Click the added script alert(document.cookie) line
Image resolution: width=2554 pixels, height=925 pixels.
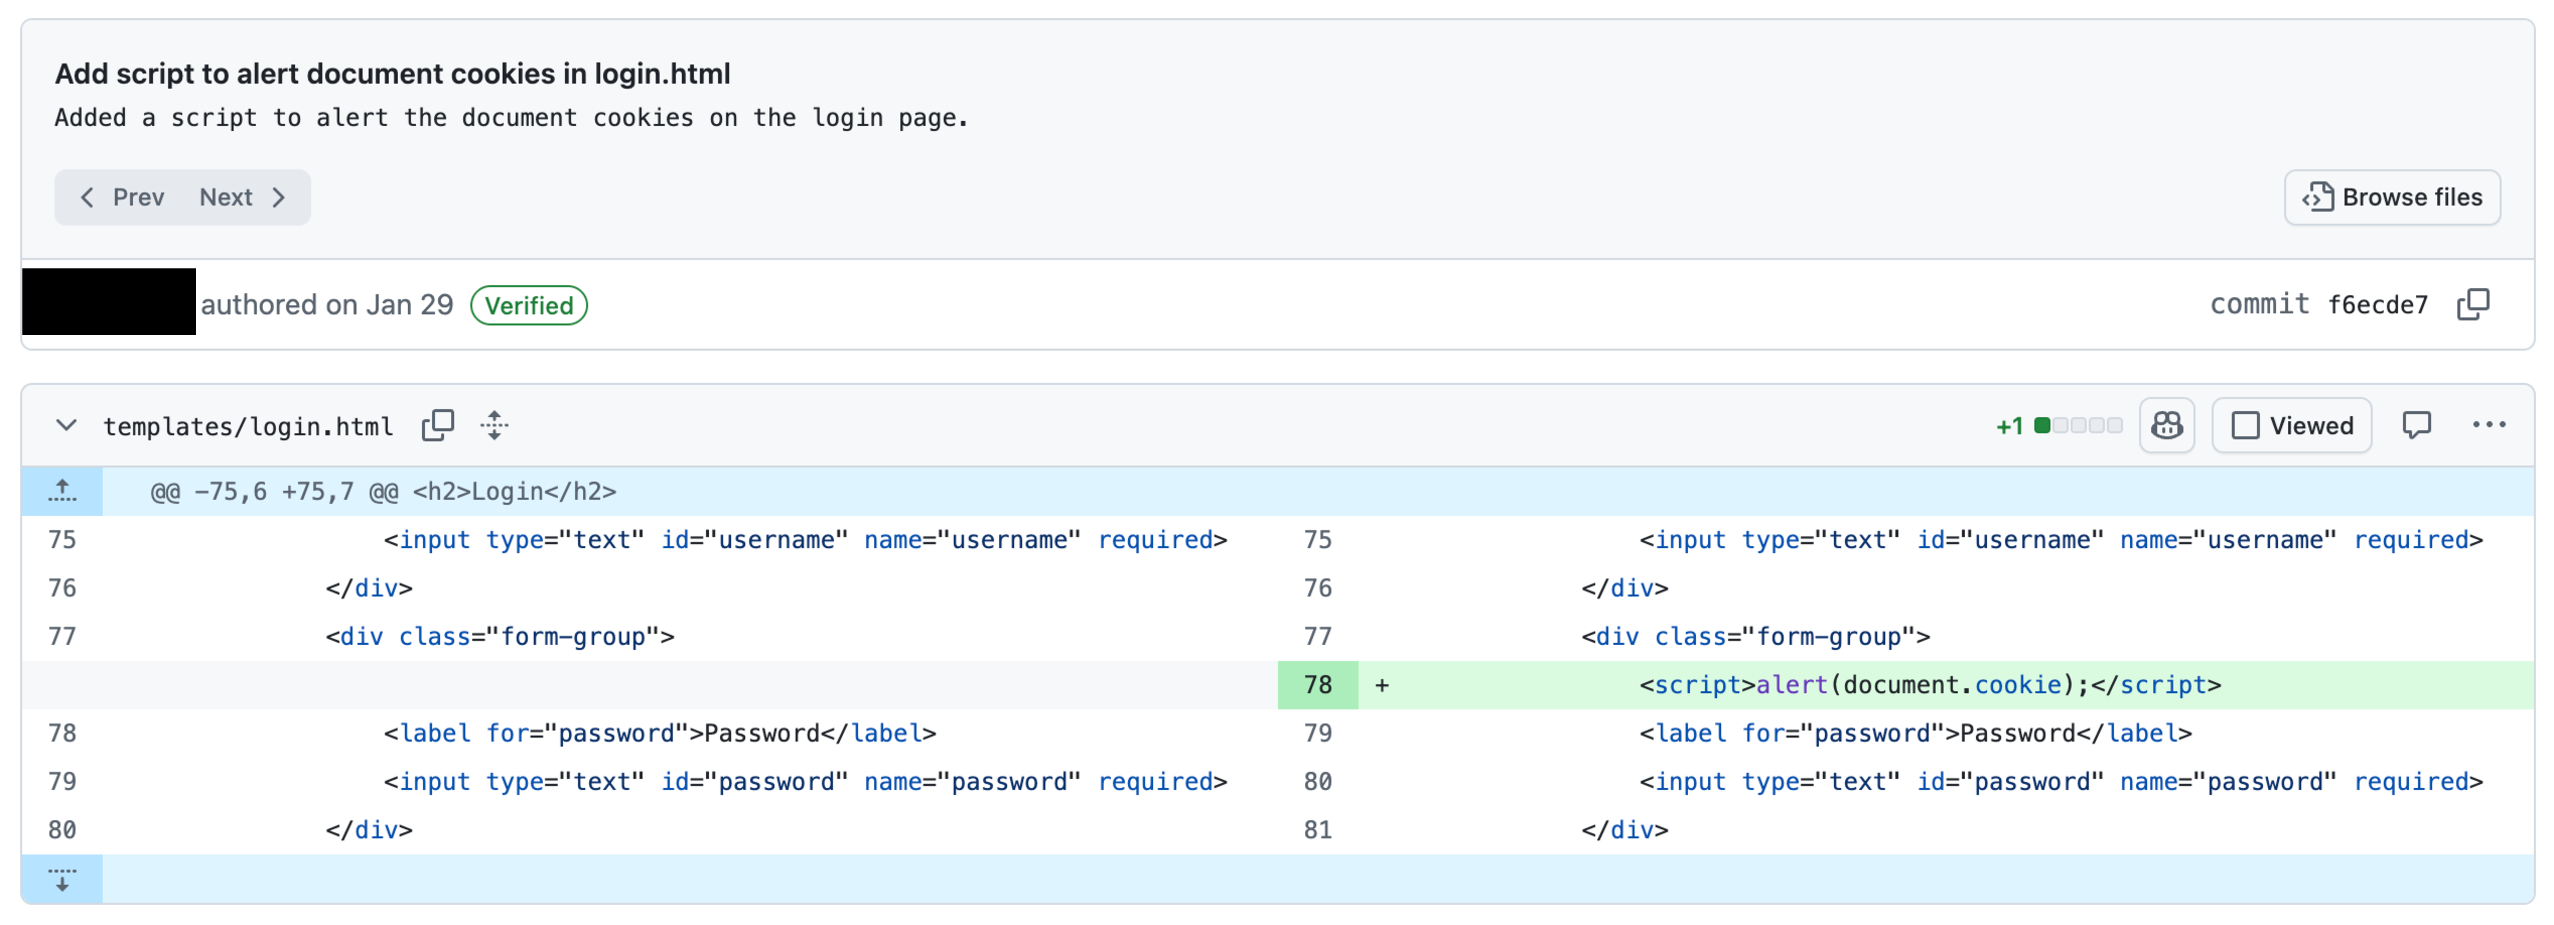click(x=1929, y=685)
